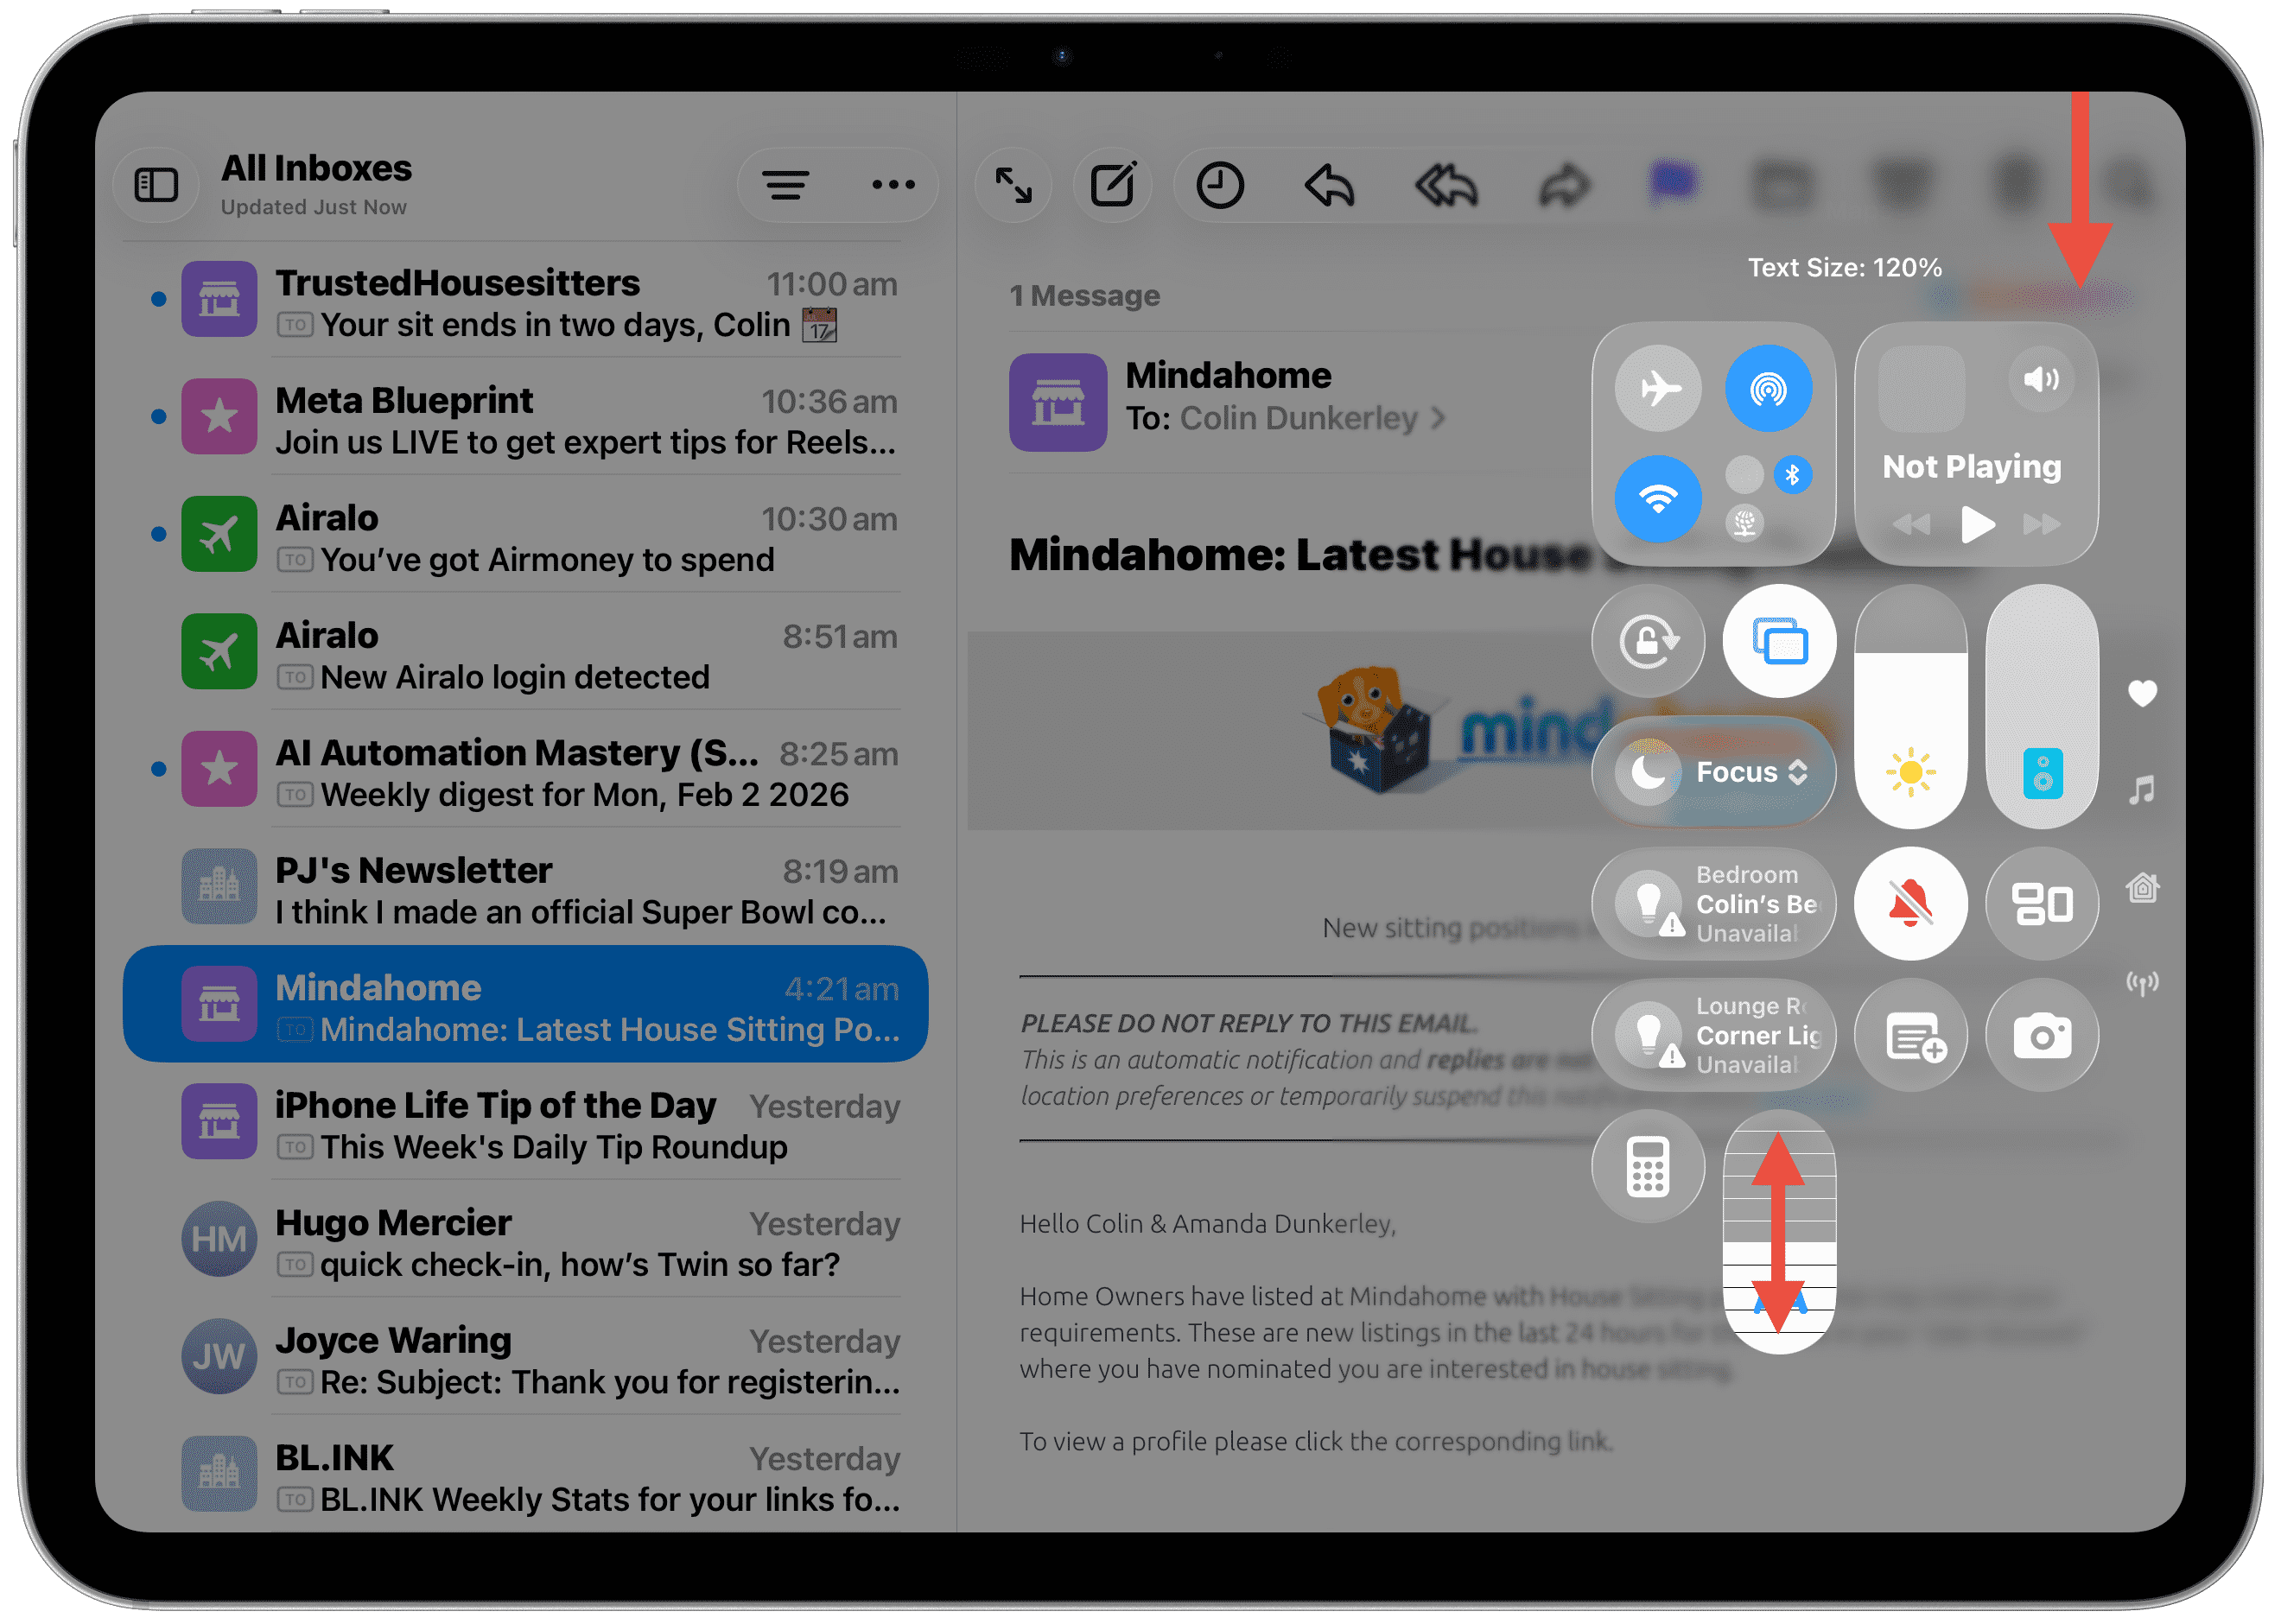The height and width of the screenshot is (1624, 2281).
Task: Toggle silent mode bell button
Action: pyautogui.click(x=1911, y=904)
